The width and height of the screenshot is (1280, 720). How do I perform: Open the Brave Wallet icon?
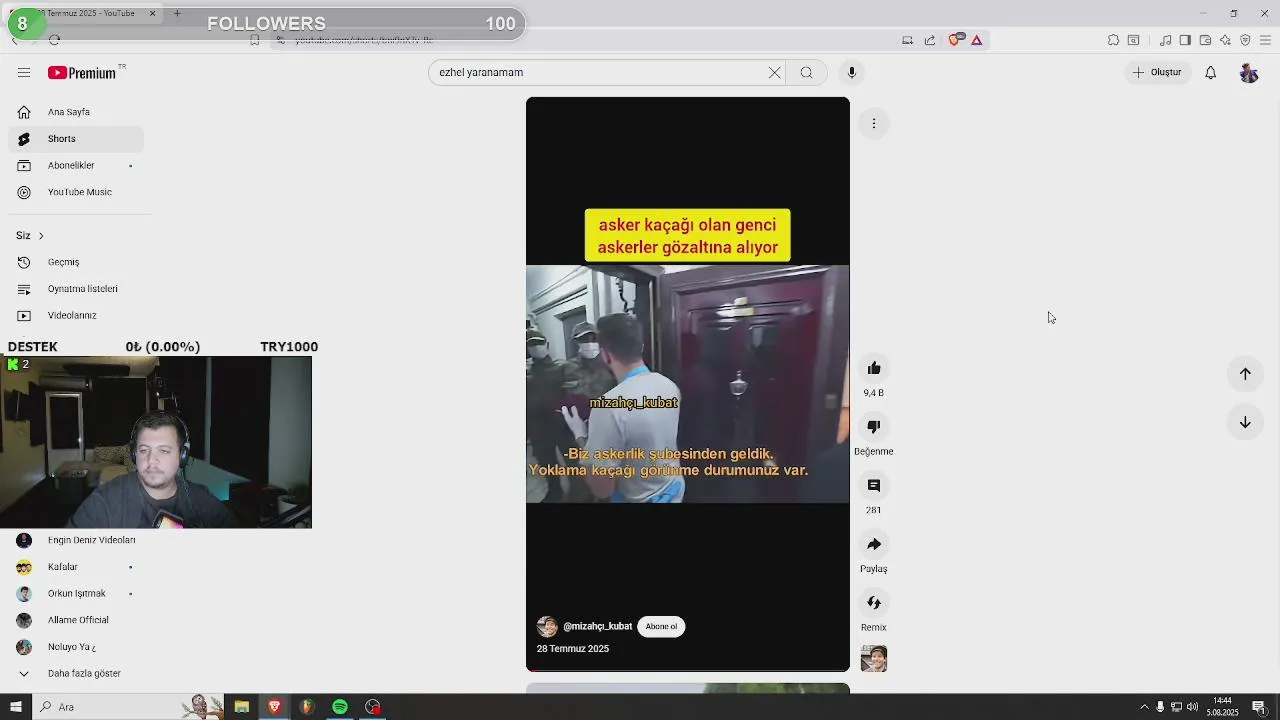(1205, 40)
